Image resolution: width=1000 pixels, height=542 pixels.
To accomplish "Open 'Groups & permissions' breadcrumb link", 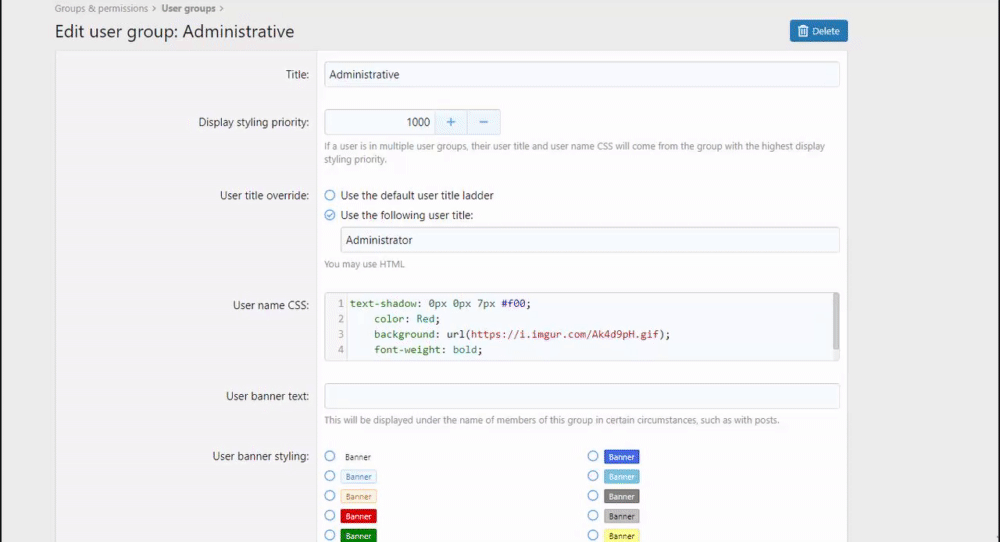I will 101,8.
